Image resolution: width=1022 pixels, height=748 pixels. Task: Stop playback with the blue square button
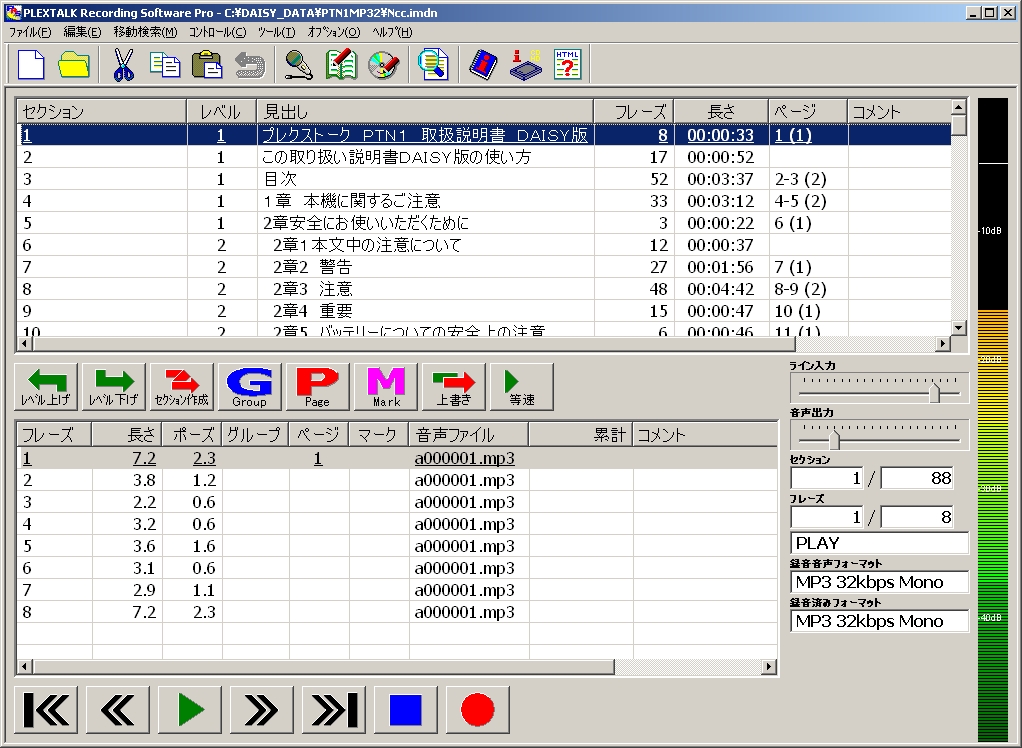click(x=405, y=710)
